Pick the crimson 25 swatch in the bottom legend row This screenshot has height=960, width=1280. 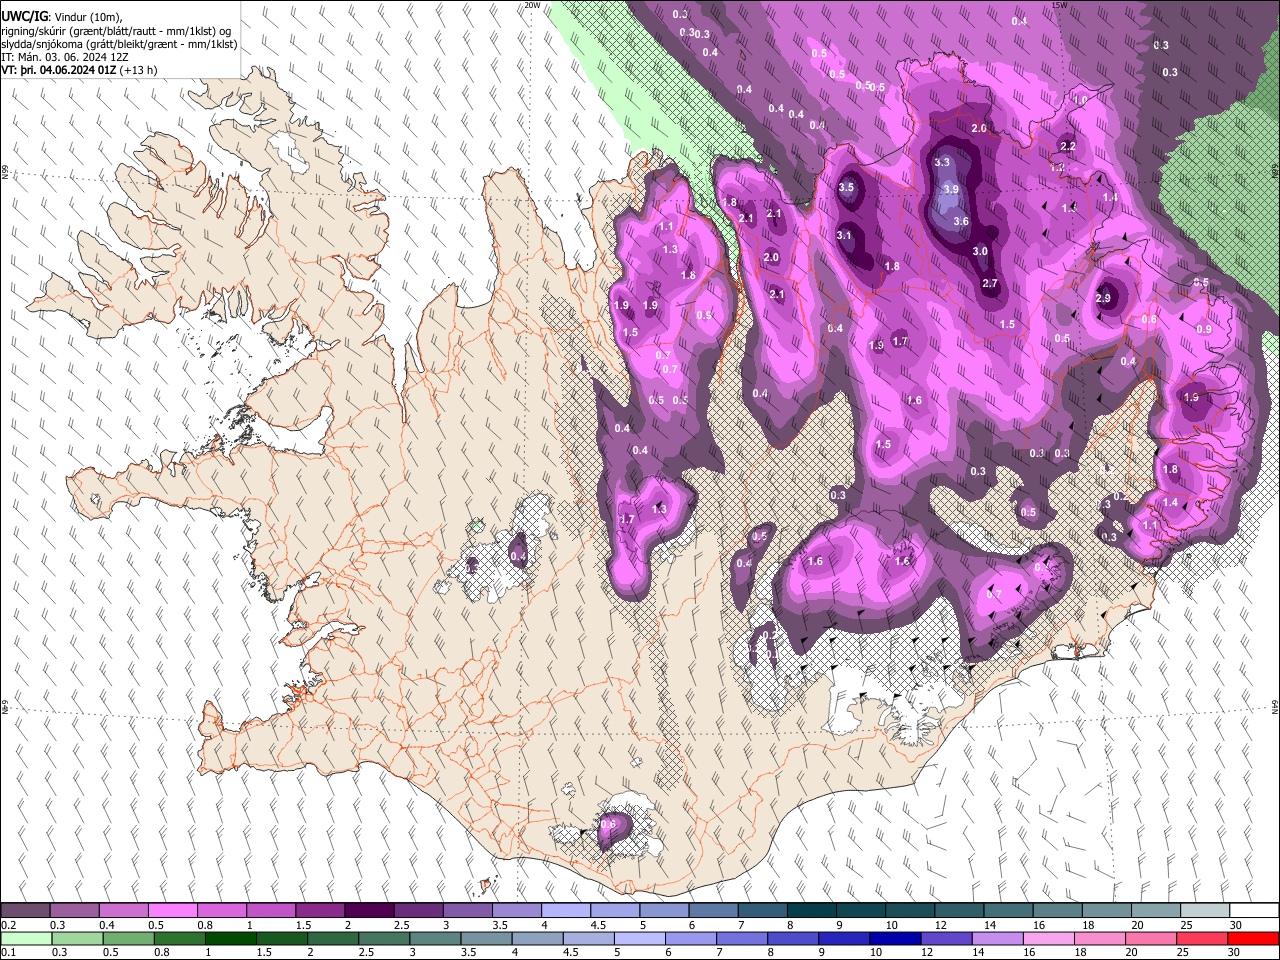pyautogui.click(x=1202, y=938)
